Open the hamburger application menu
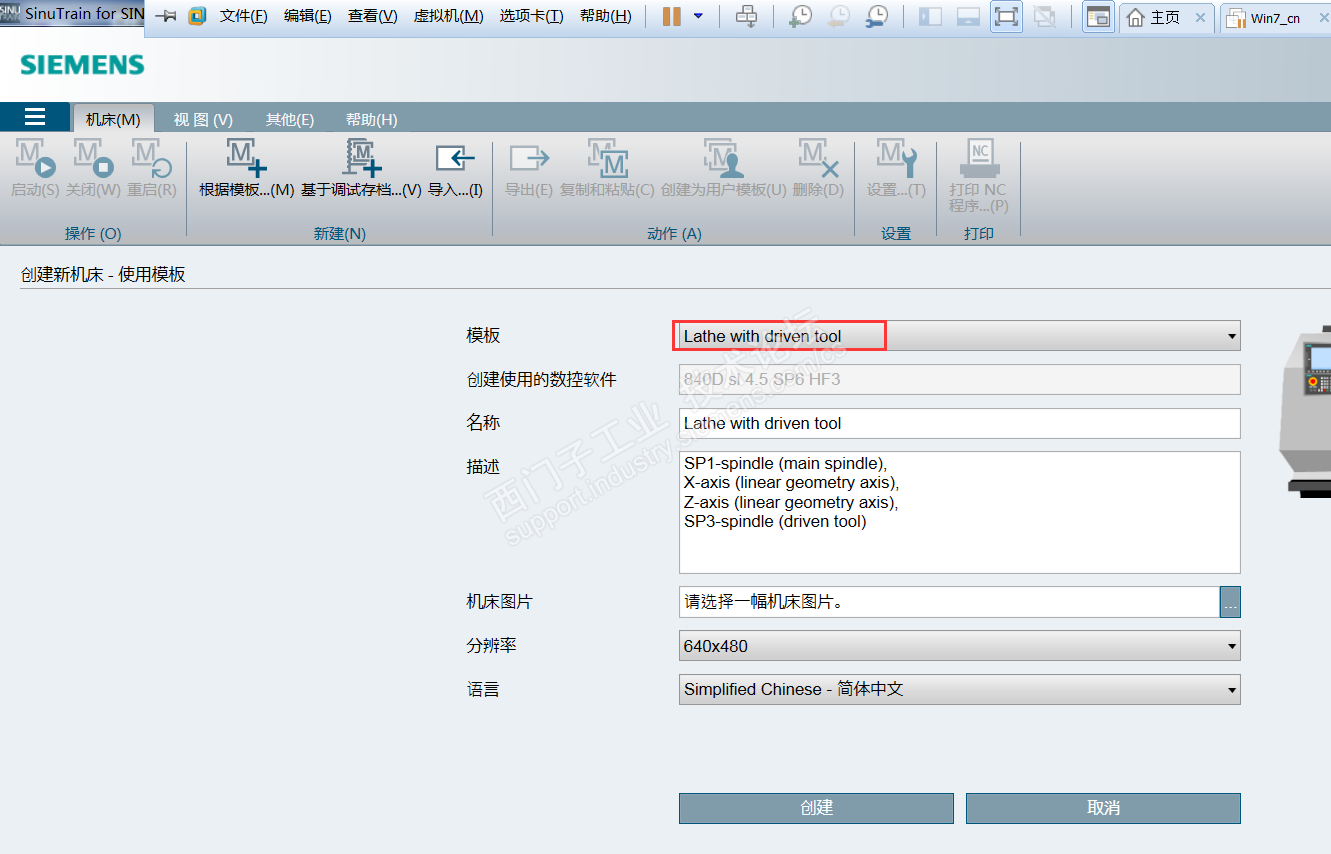Viewport: 1331px width, 854px height. click(35, 117)
